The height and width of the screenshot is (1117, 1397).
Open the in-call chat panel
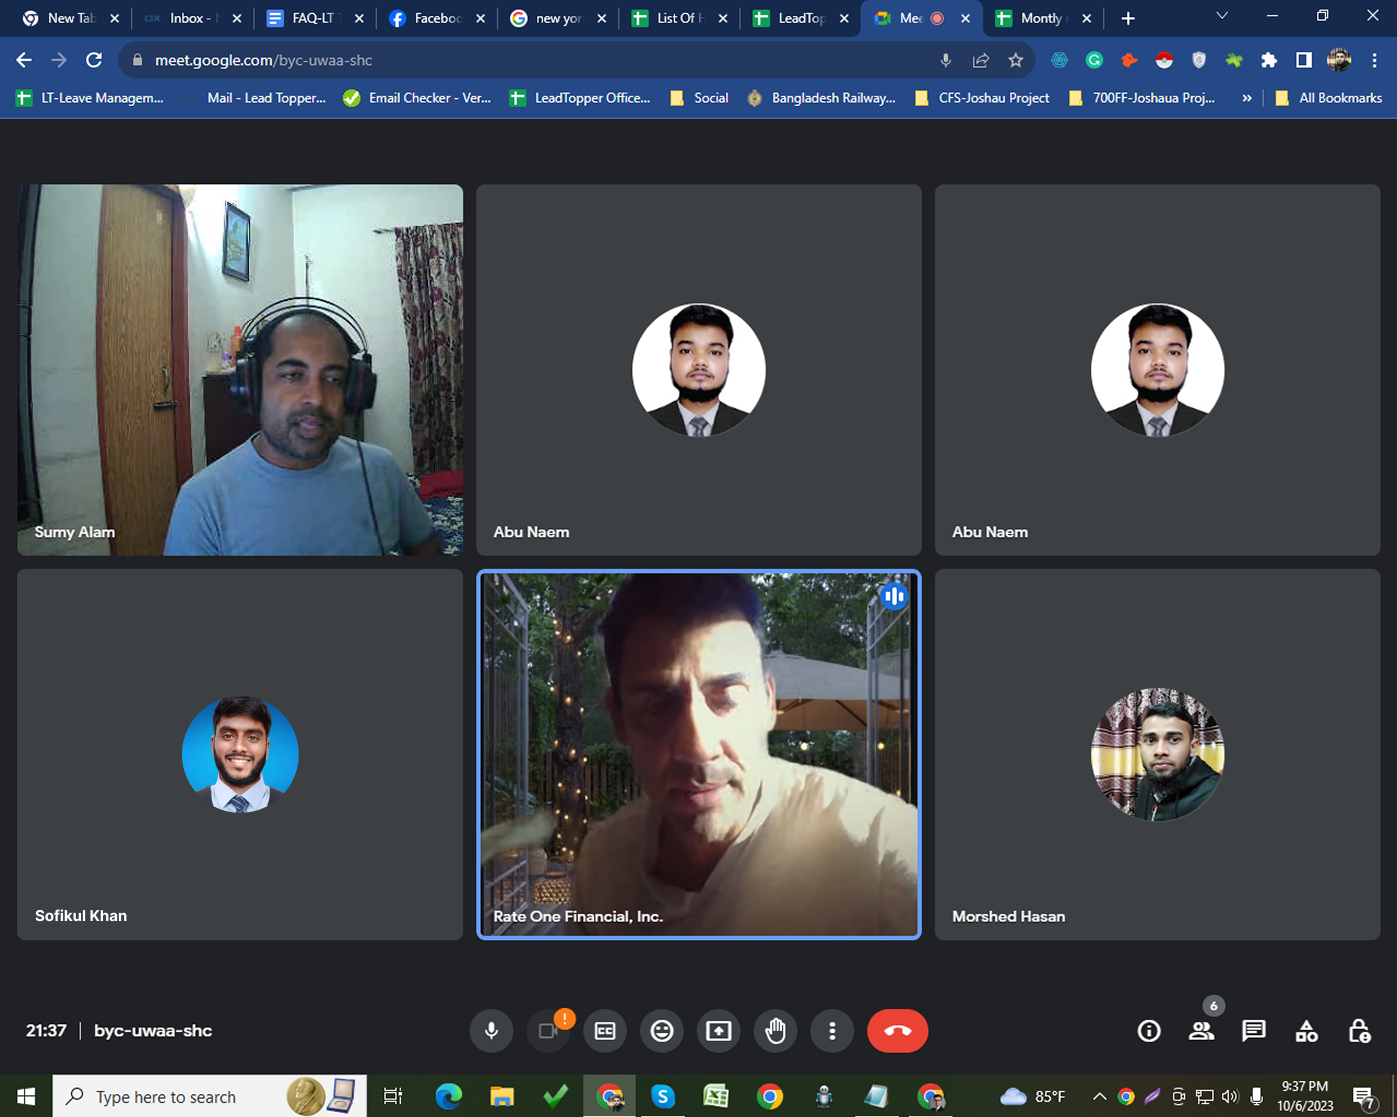point(1253,1031)
